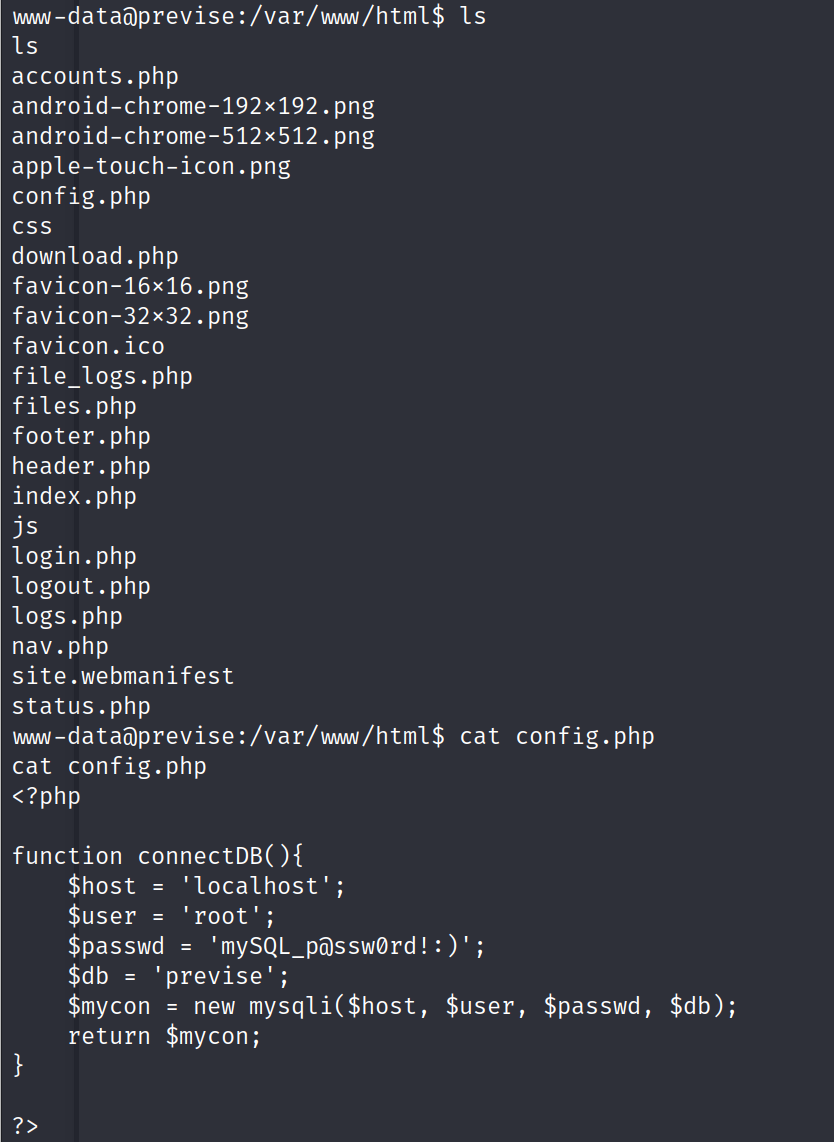Screen dimensions: 834x1142
Task: Click the 'return $mycon;' line
Action: point(164,1036)
